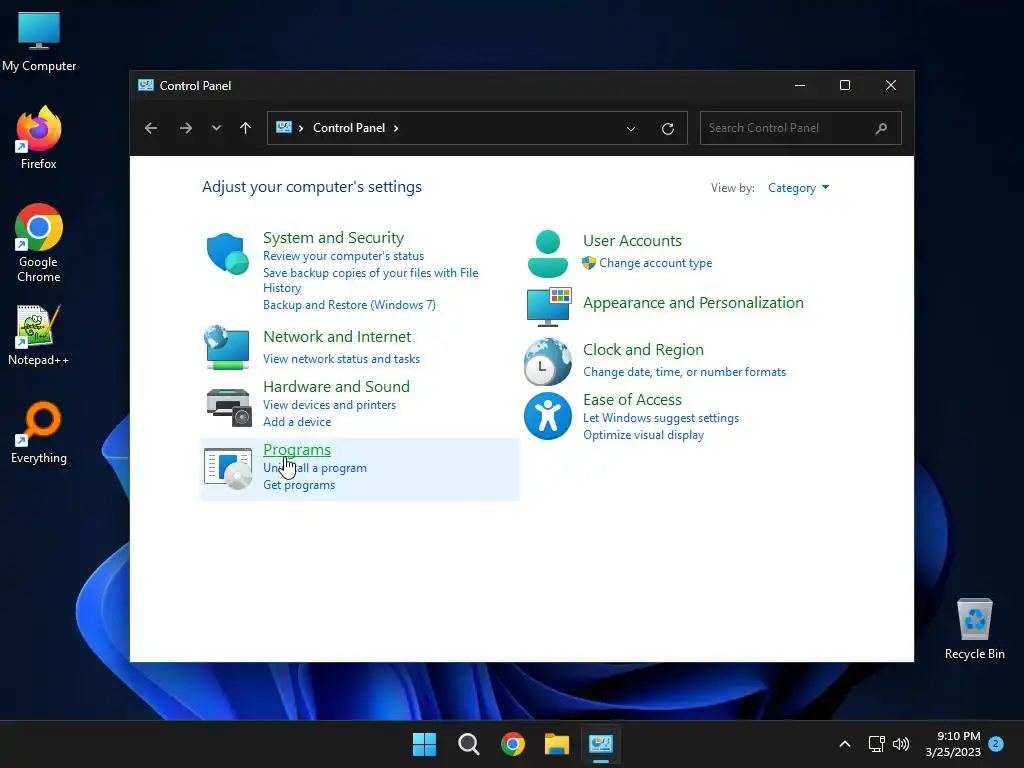
Task: Click View network status and tasks
Action: coord(341,359)
